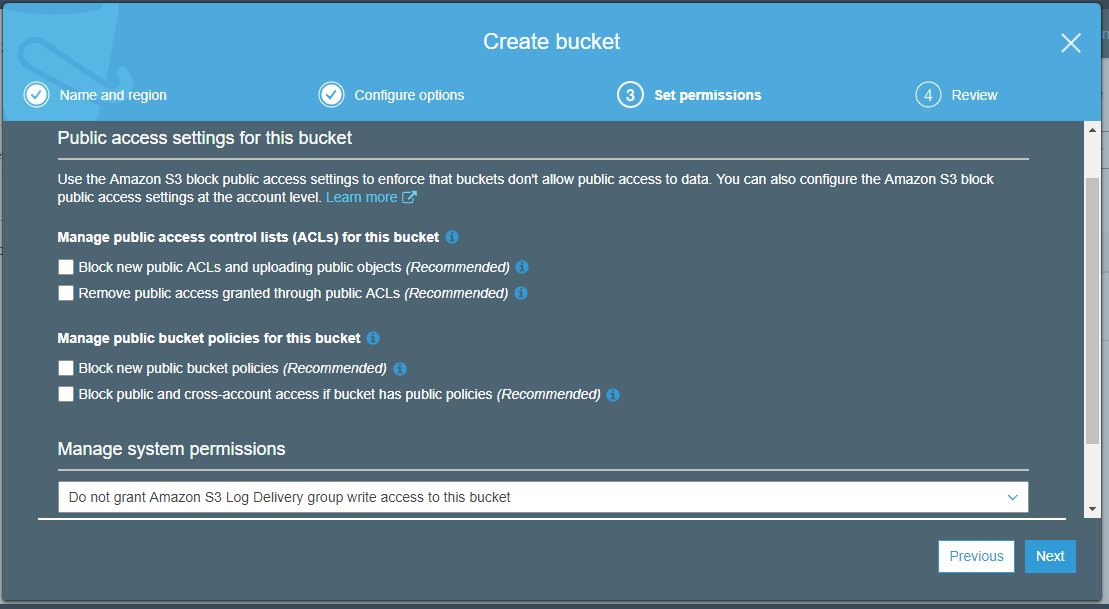Go to the Name and region step
The image size is (1109, 609).
(113, 95)
